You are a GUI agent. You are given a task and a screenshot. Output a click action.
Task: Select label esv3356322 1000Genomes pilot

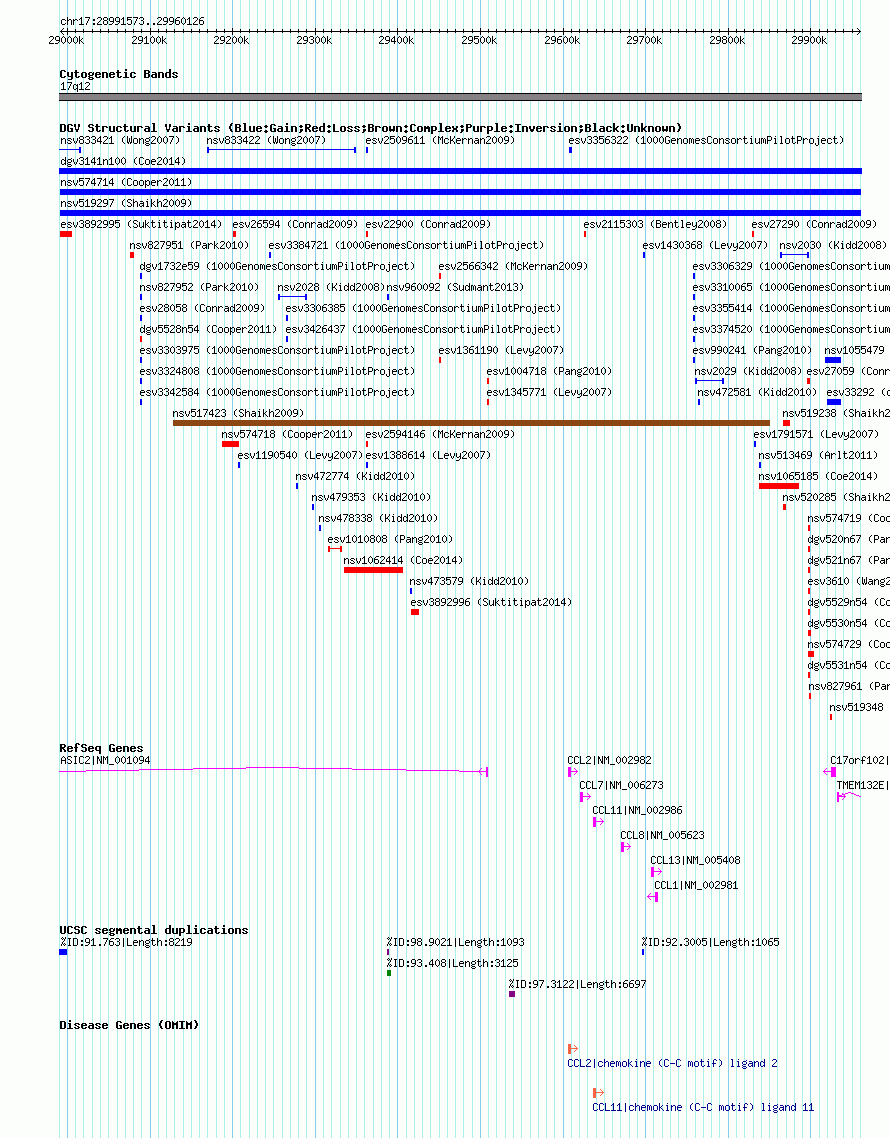(706, 140)
